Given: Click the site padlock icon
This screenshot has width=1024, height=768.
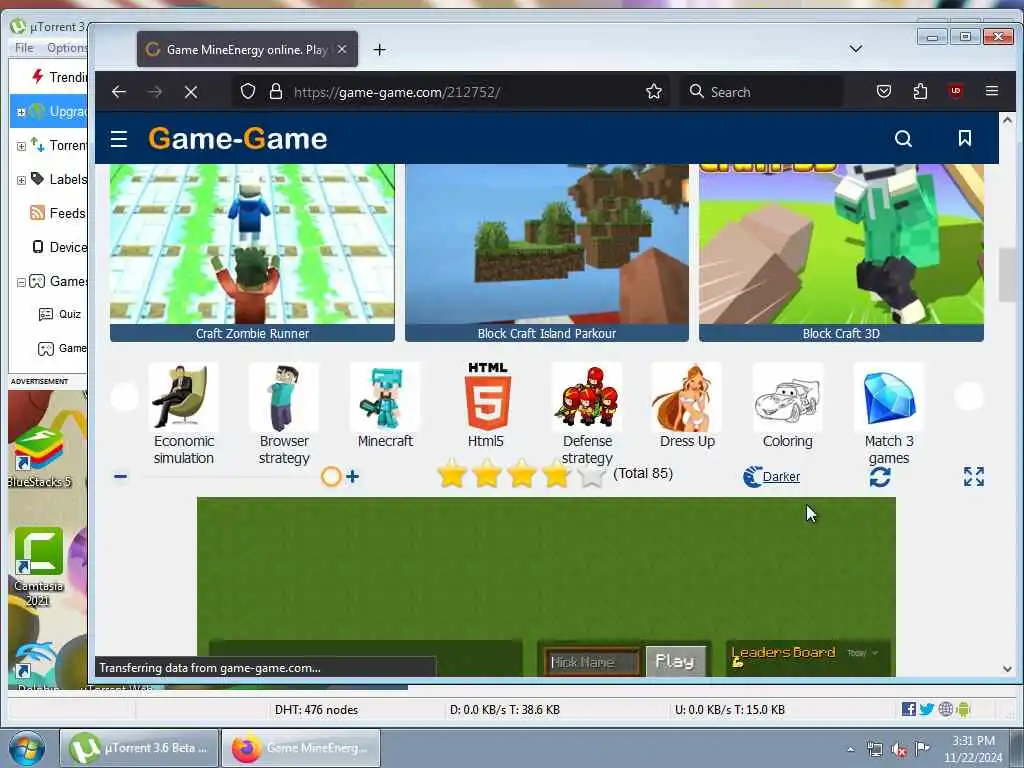Looking at the screenshot, I should [276, 91].
